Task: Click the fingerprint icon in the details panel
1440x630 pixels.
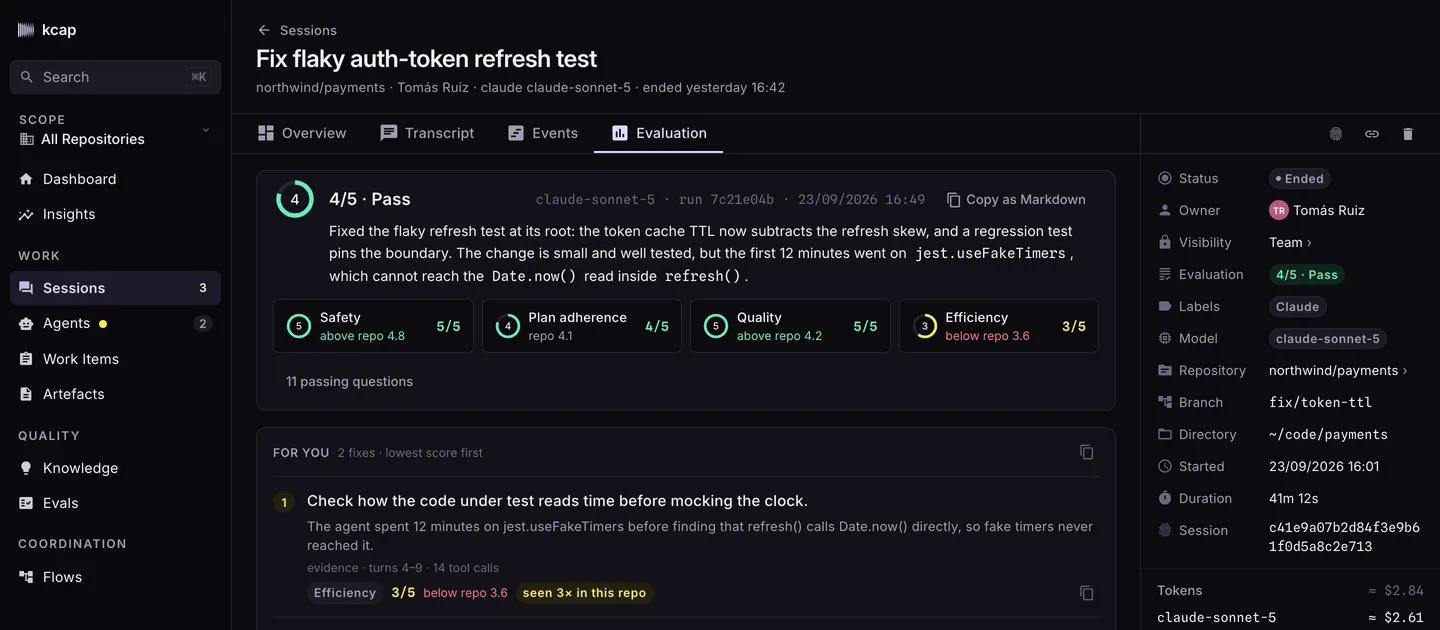Action: click(x=1336, y=134)
